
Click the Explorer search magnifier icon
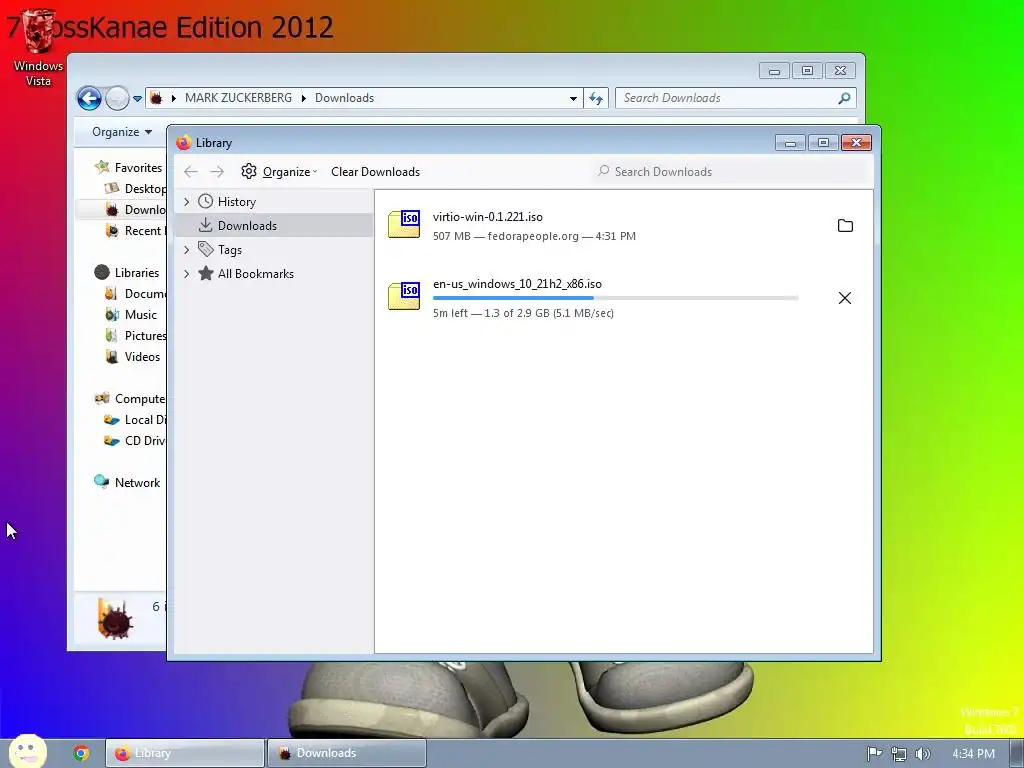(844, 98)
